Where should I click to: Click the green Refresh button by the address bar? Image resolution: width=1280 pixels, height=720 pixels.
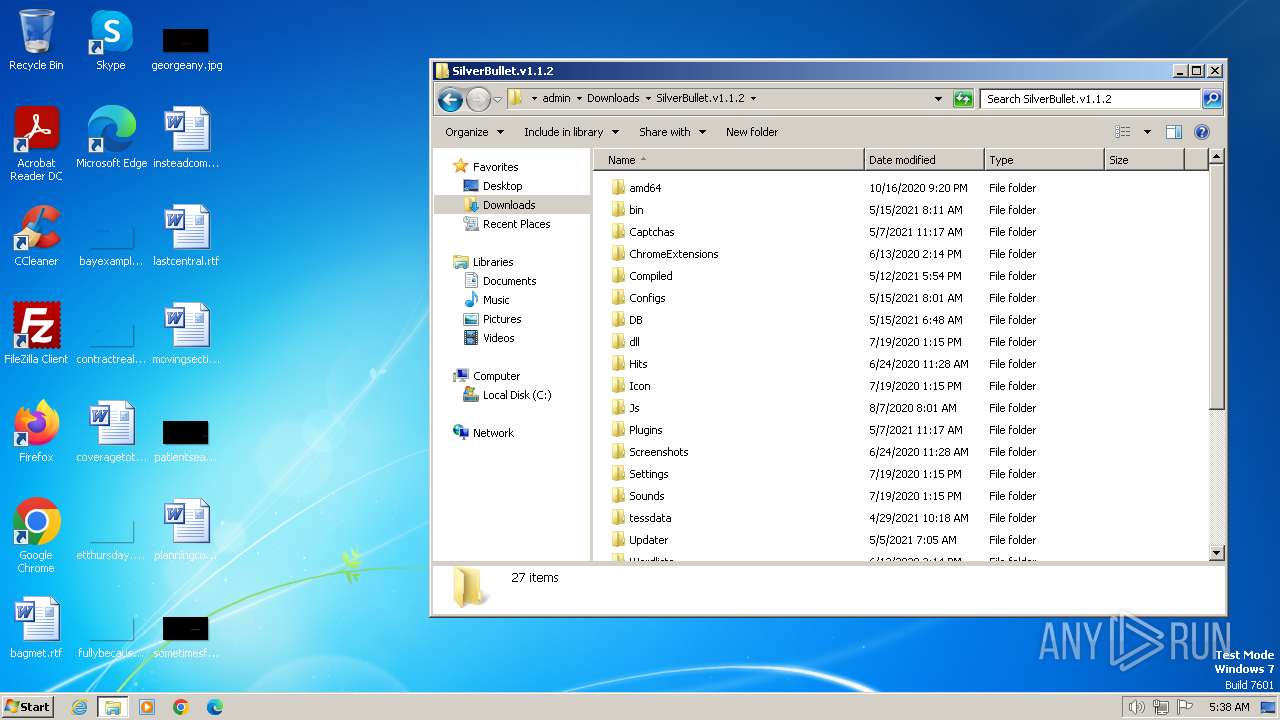[x=963, y=99]
